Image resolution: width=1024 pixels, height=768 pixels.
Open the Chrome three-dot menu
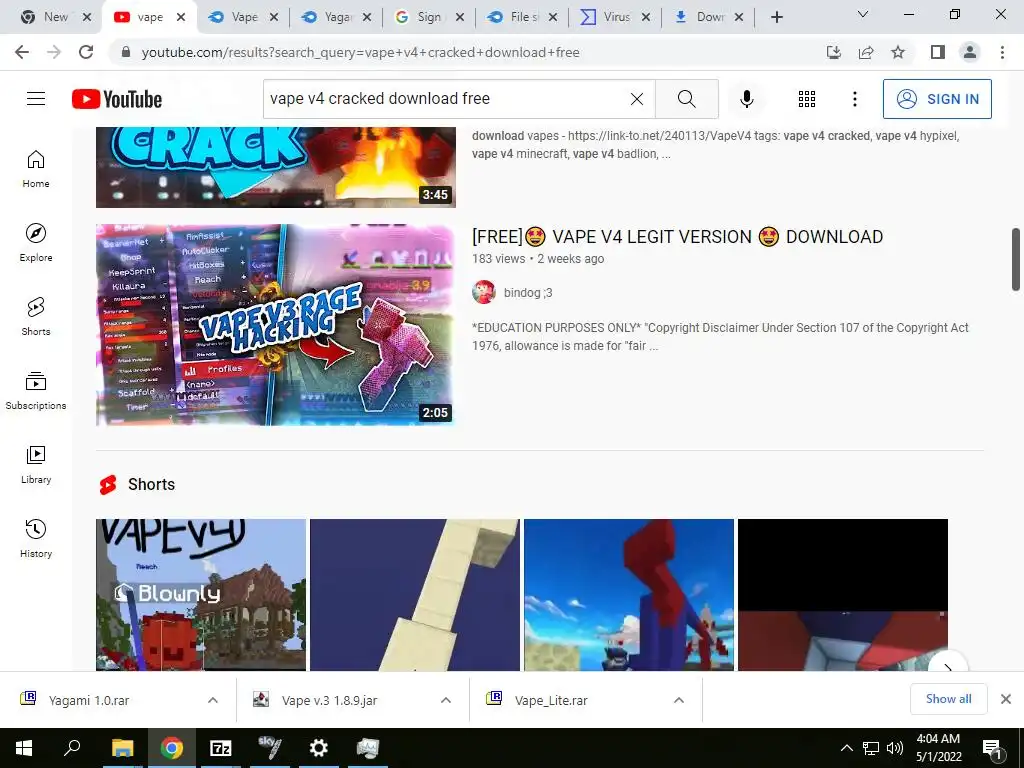tap(1002, 52)
